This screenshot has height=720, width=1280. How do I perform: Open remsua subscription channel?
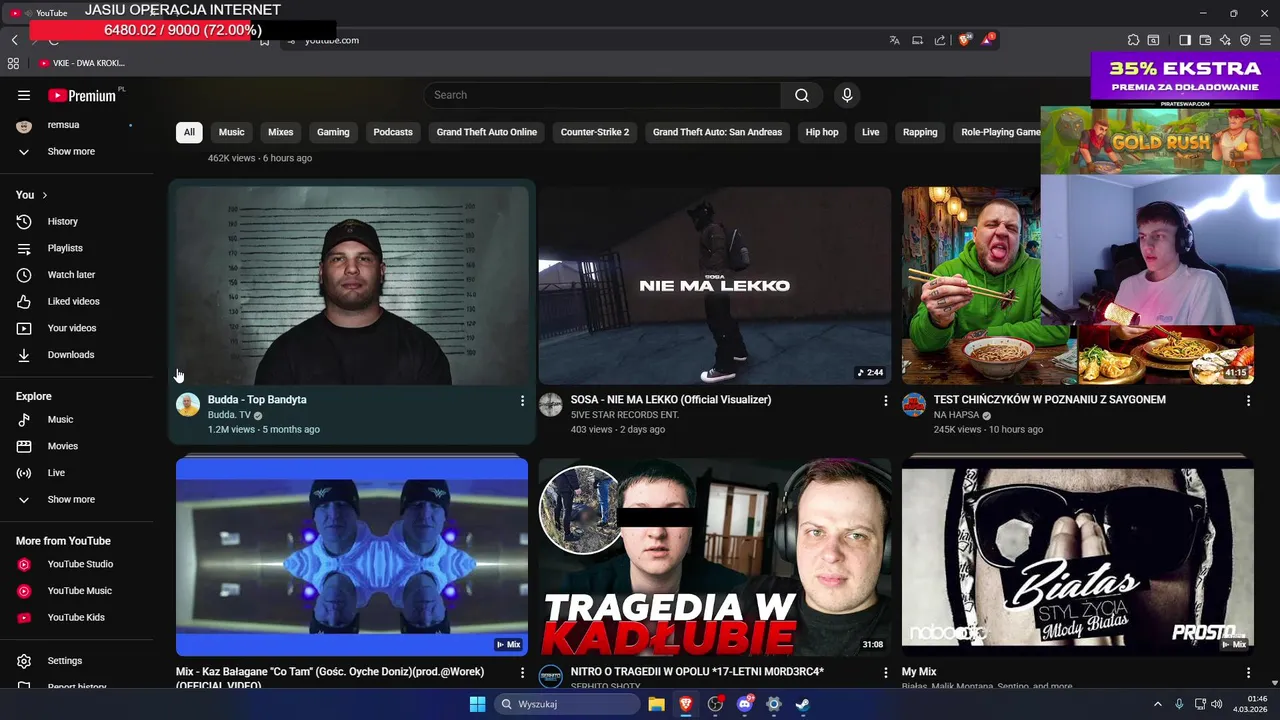76,125
